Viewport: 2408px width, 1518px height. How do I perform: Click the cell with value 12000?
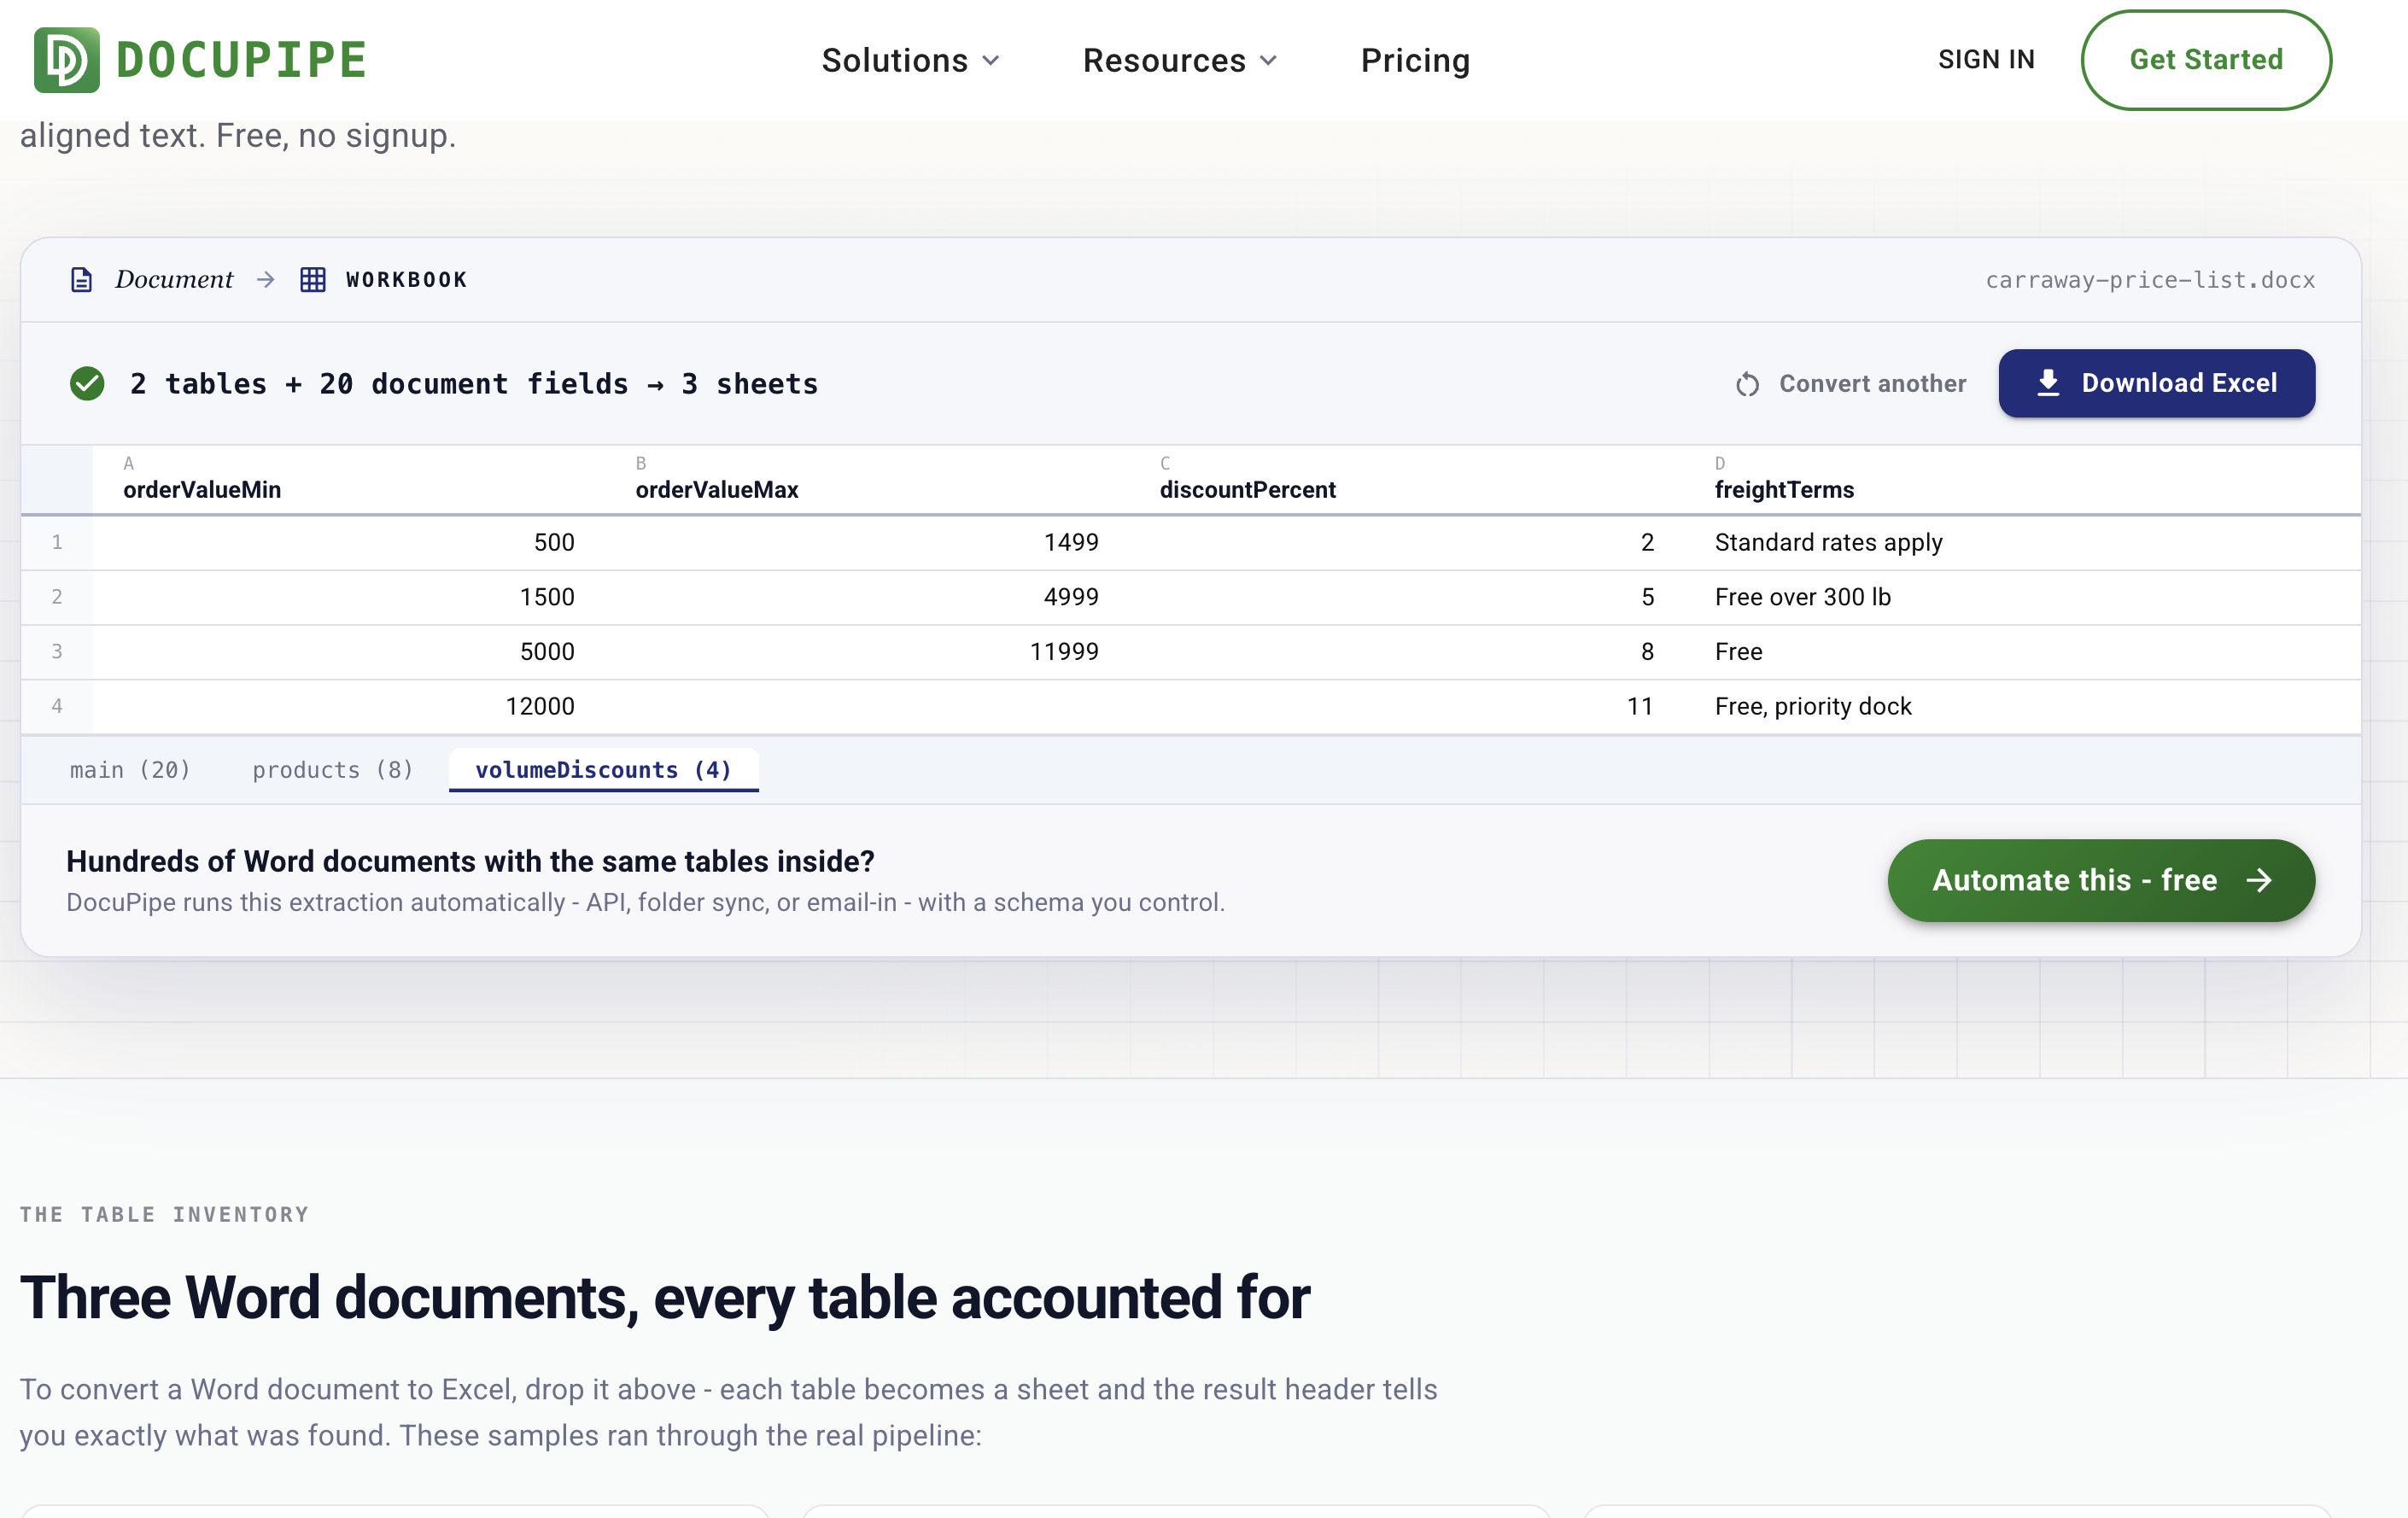349,706
